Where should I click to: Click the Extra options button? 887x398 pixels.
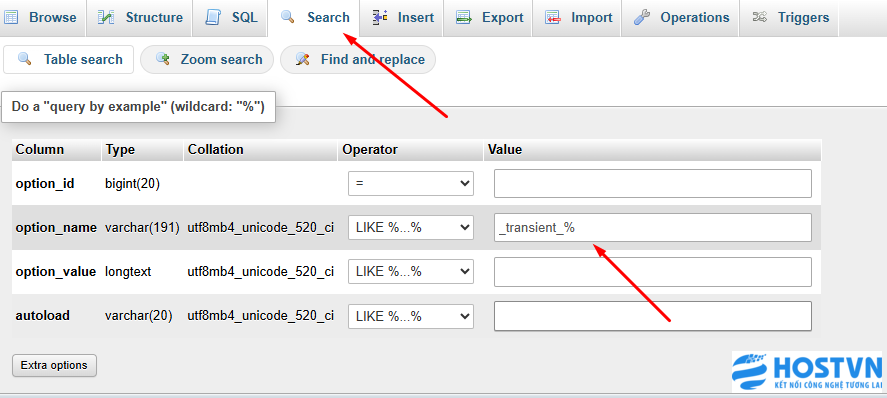click(x=54, y=365)
